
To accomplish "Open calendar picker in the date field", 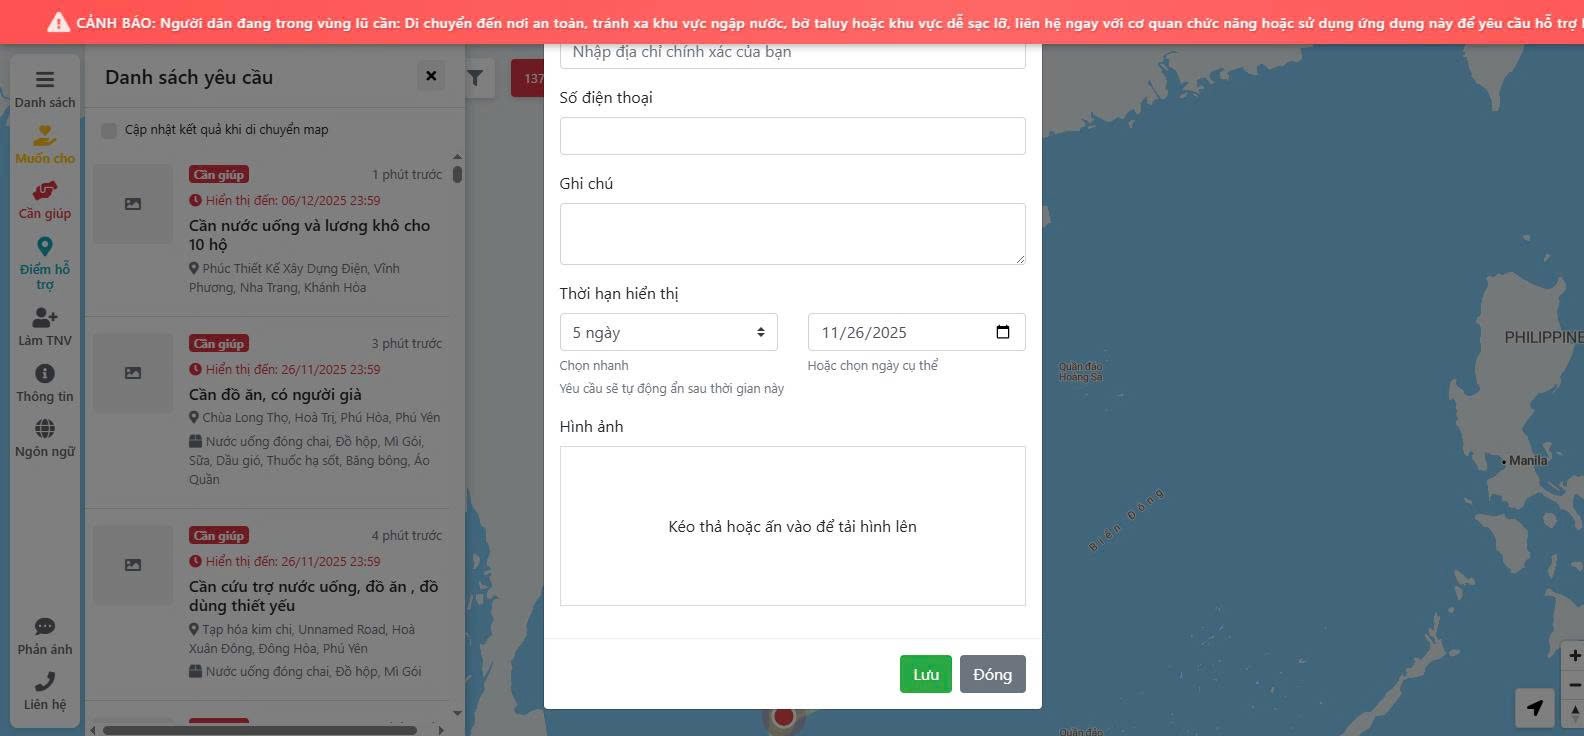I will pyautogui.click(x=1003, y=332).
